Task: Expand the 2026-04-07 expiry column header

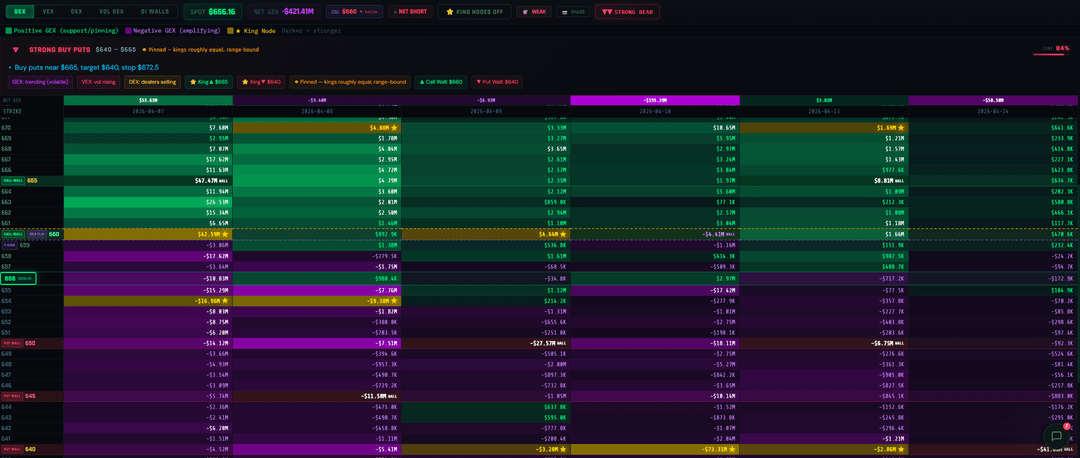Action: pyautogui.click(x=148, y=112)
